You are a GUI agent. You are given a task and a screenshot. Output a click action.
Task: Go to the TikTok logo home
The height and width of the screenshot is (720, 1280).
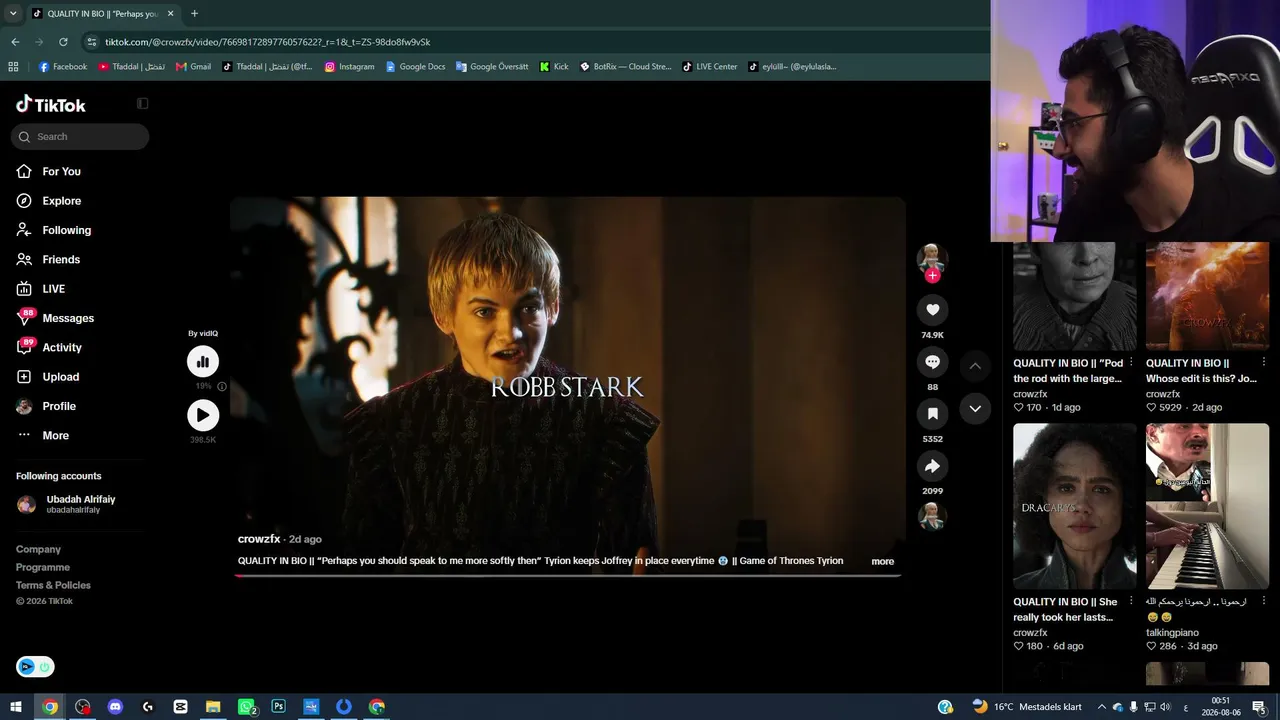pyautogui.click(x=51, y=104)
